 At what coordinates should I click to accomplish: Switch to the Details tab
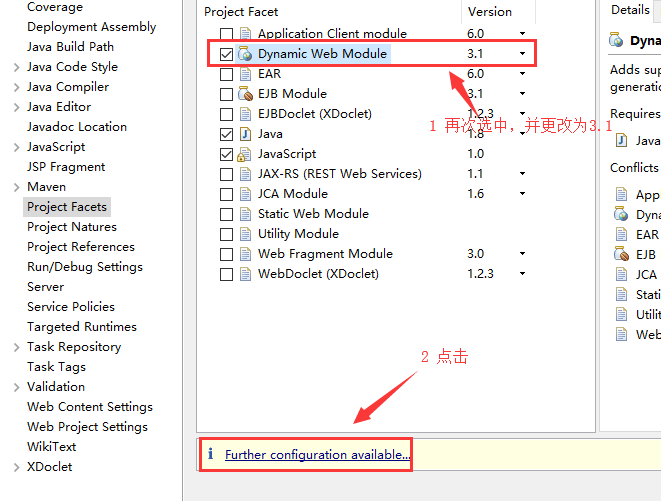[x=630, y=10]
